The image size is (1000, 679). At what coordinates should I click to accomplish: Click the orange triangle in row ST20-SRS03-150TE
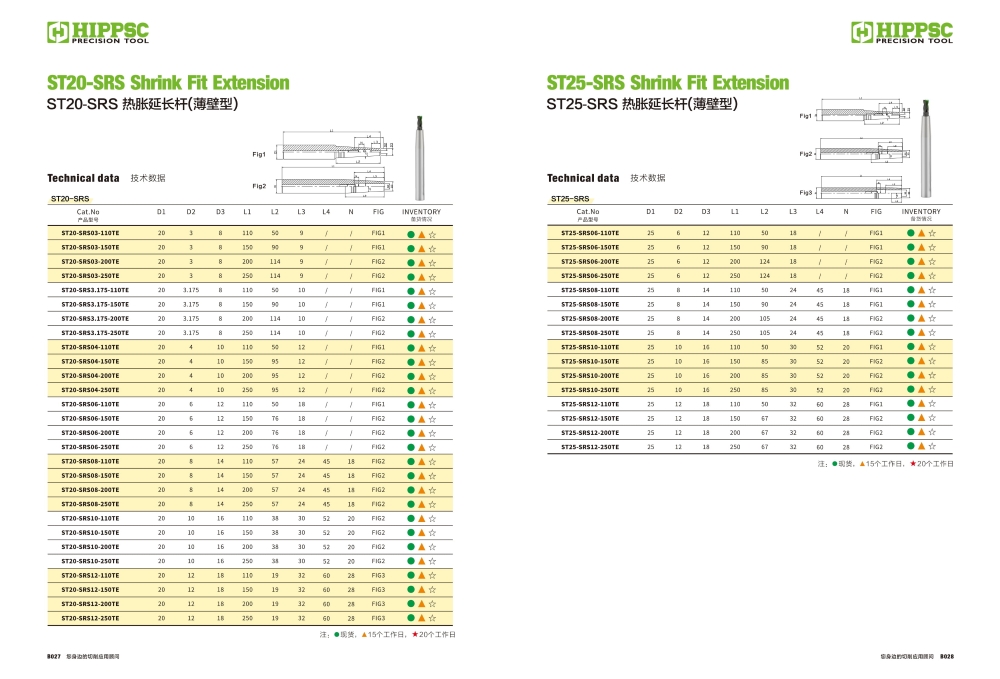click(x=422, y=248)
